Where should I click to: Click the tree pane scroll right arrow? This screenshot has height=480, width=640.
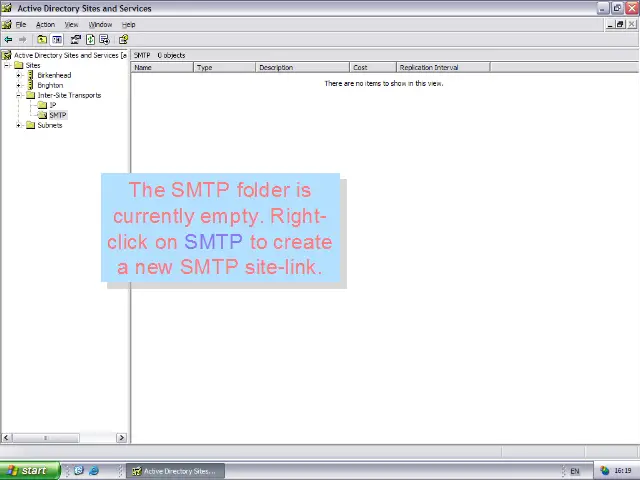(121, 438)
